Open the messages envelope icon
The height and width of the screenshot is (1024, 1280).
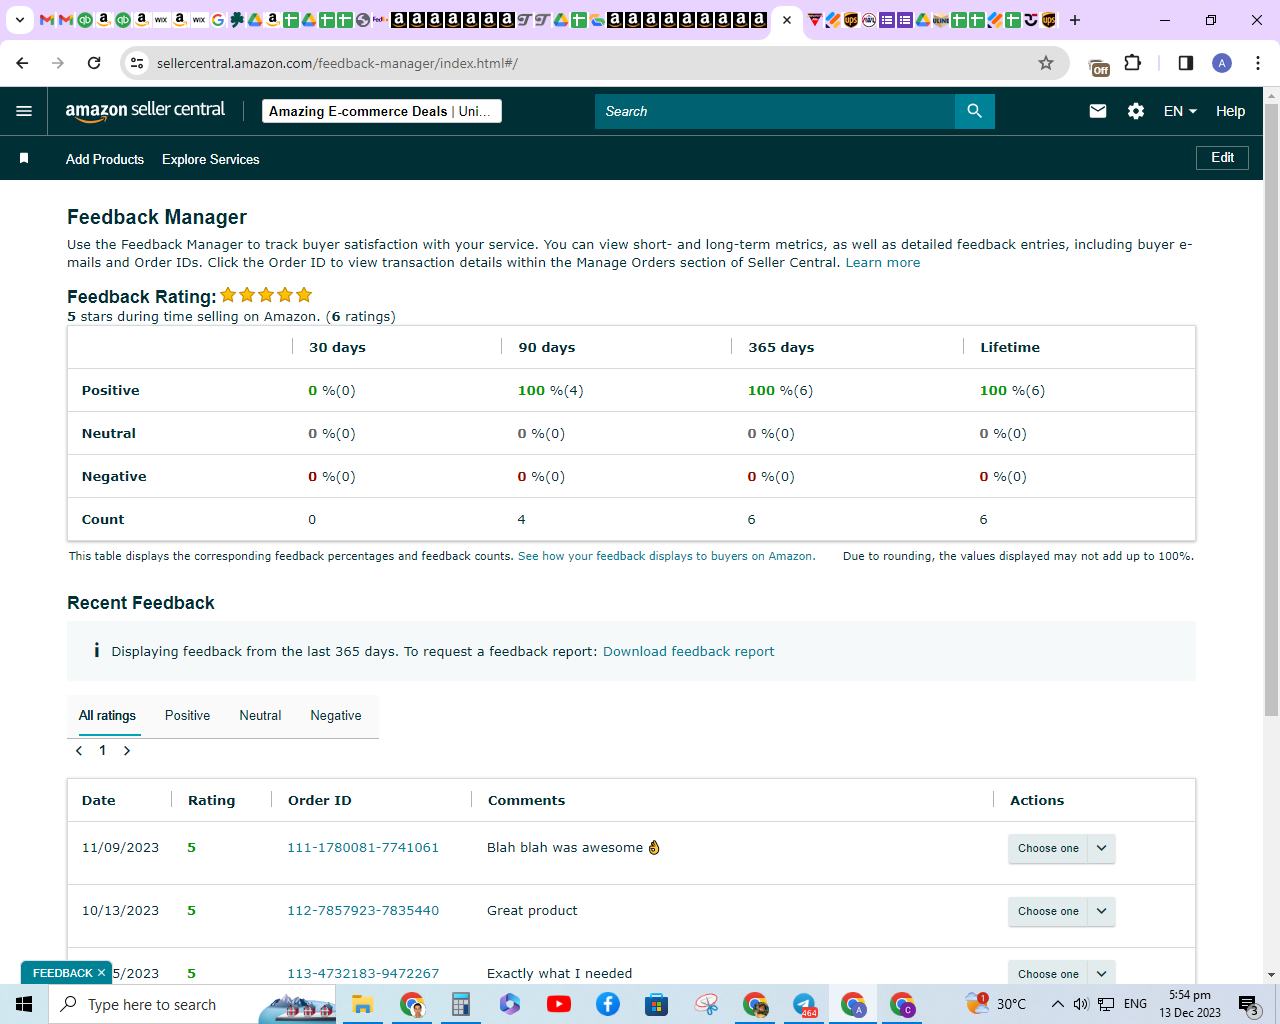pyautogui.click(x=1098, y=111)
